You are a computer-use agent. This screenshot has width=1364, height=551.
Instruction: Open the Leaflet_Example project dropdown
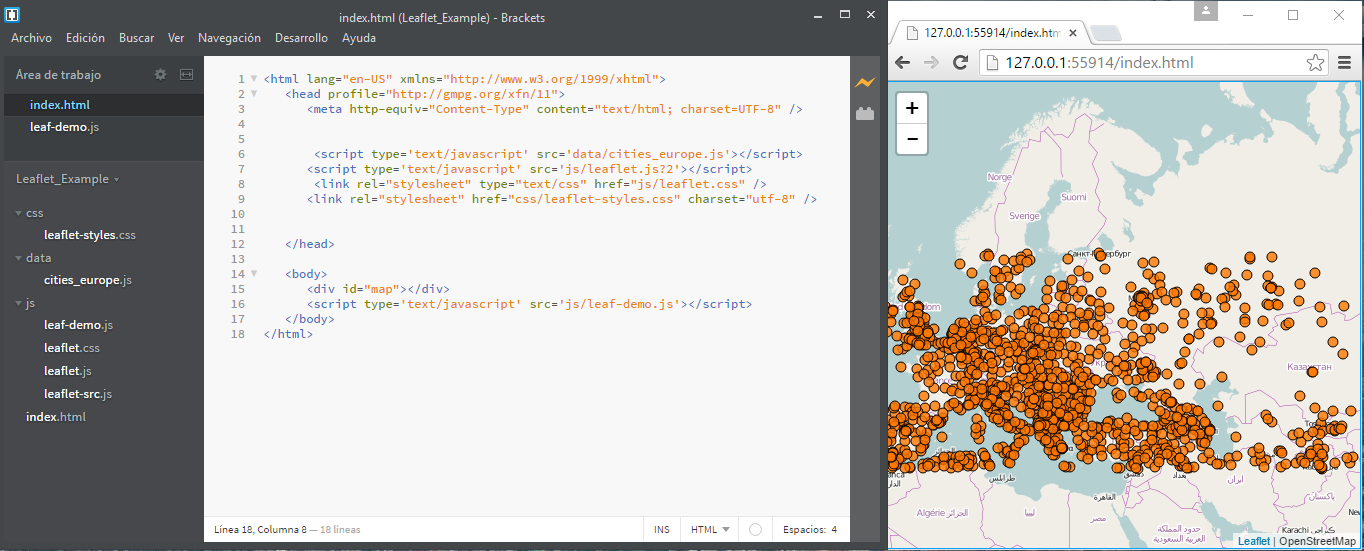click(67, 179)
